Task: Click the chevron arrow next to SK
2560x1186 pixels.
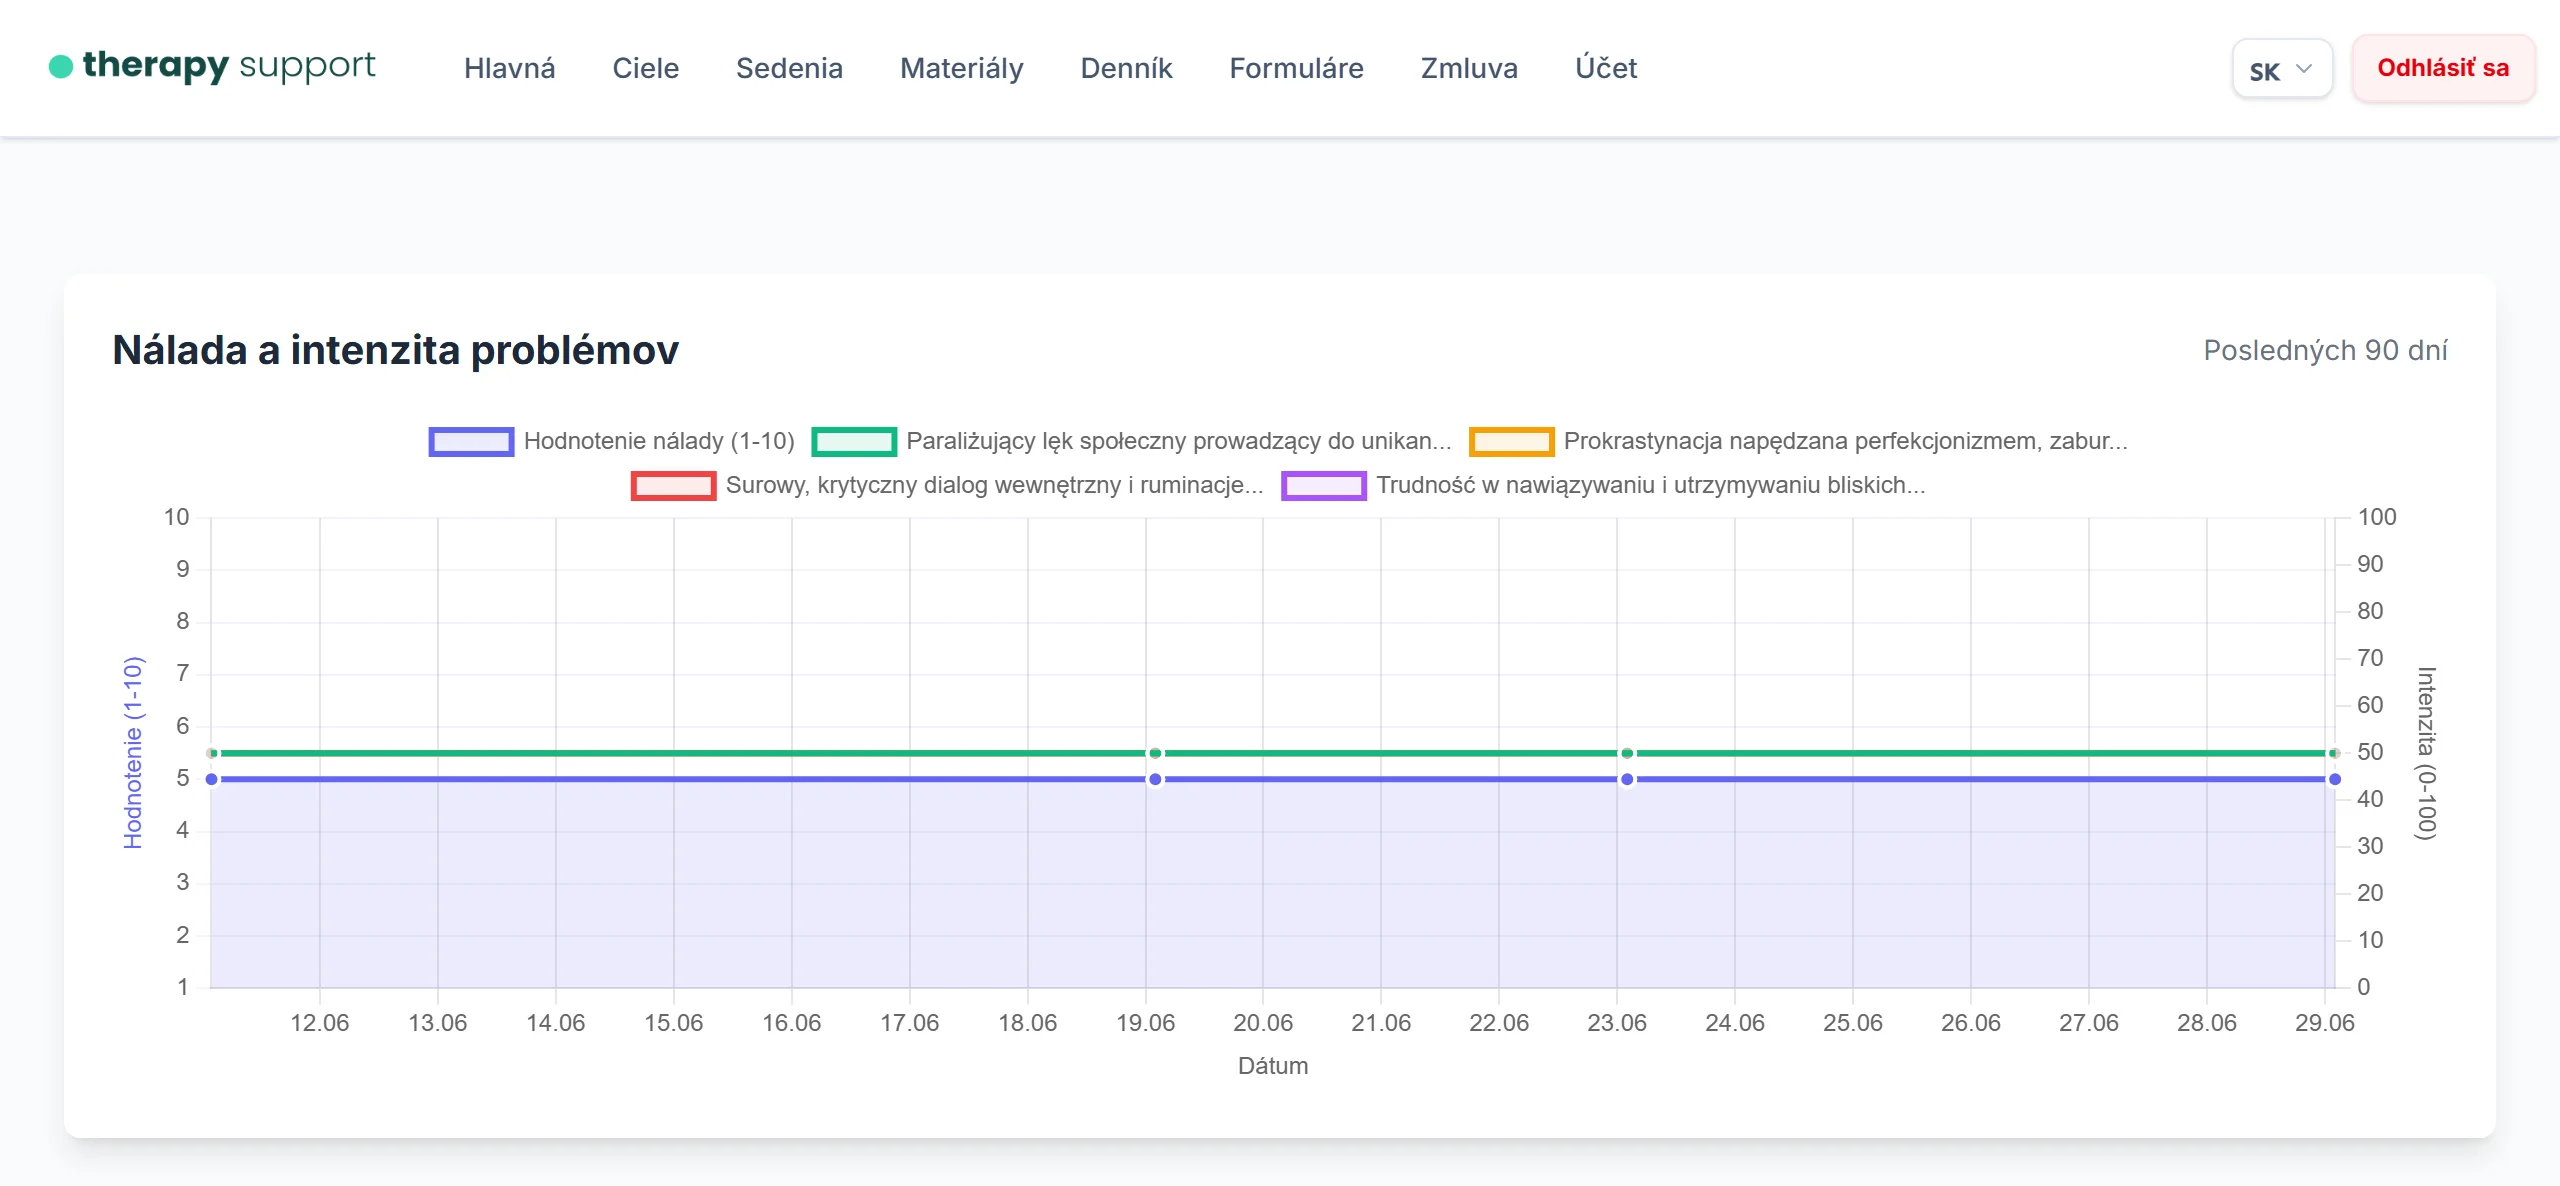Action: (2304, 69)
